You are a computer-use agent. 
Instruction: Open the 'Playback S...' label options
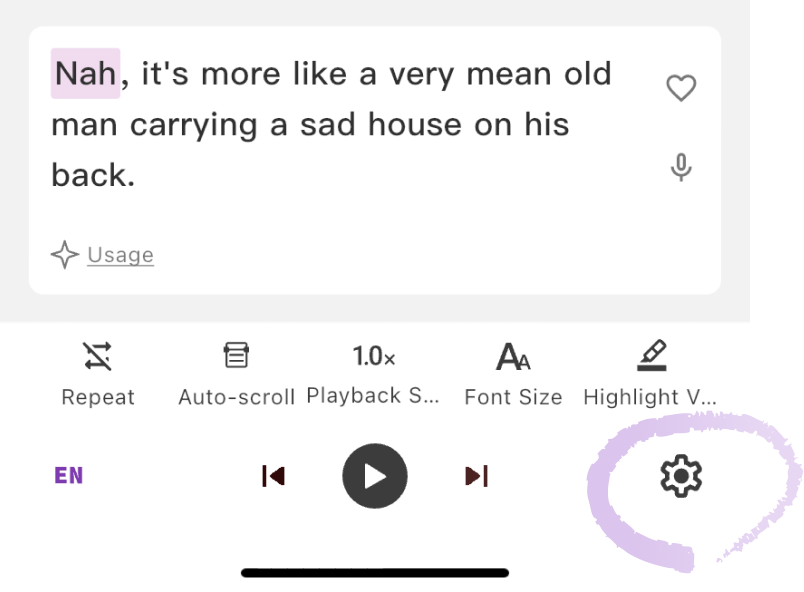tap(373, 396)
